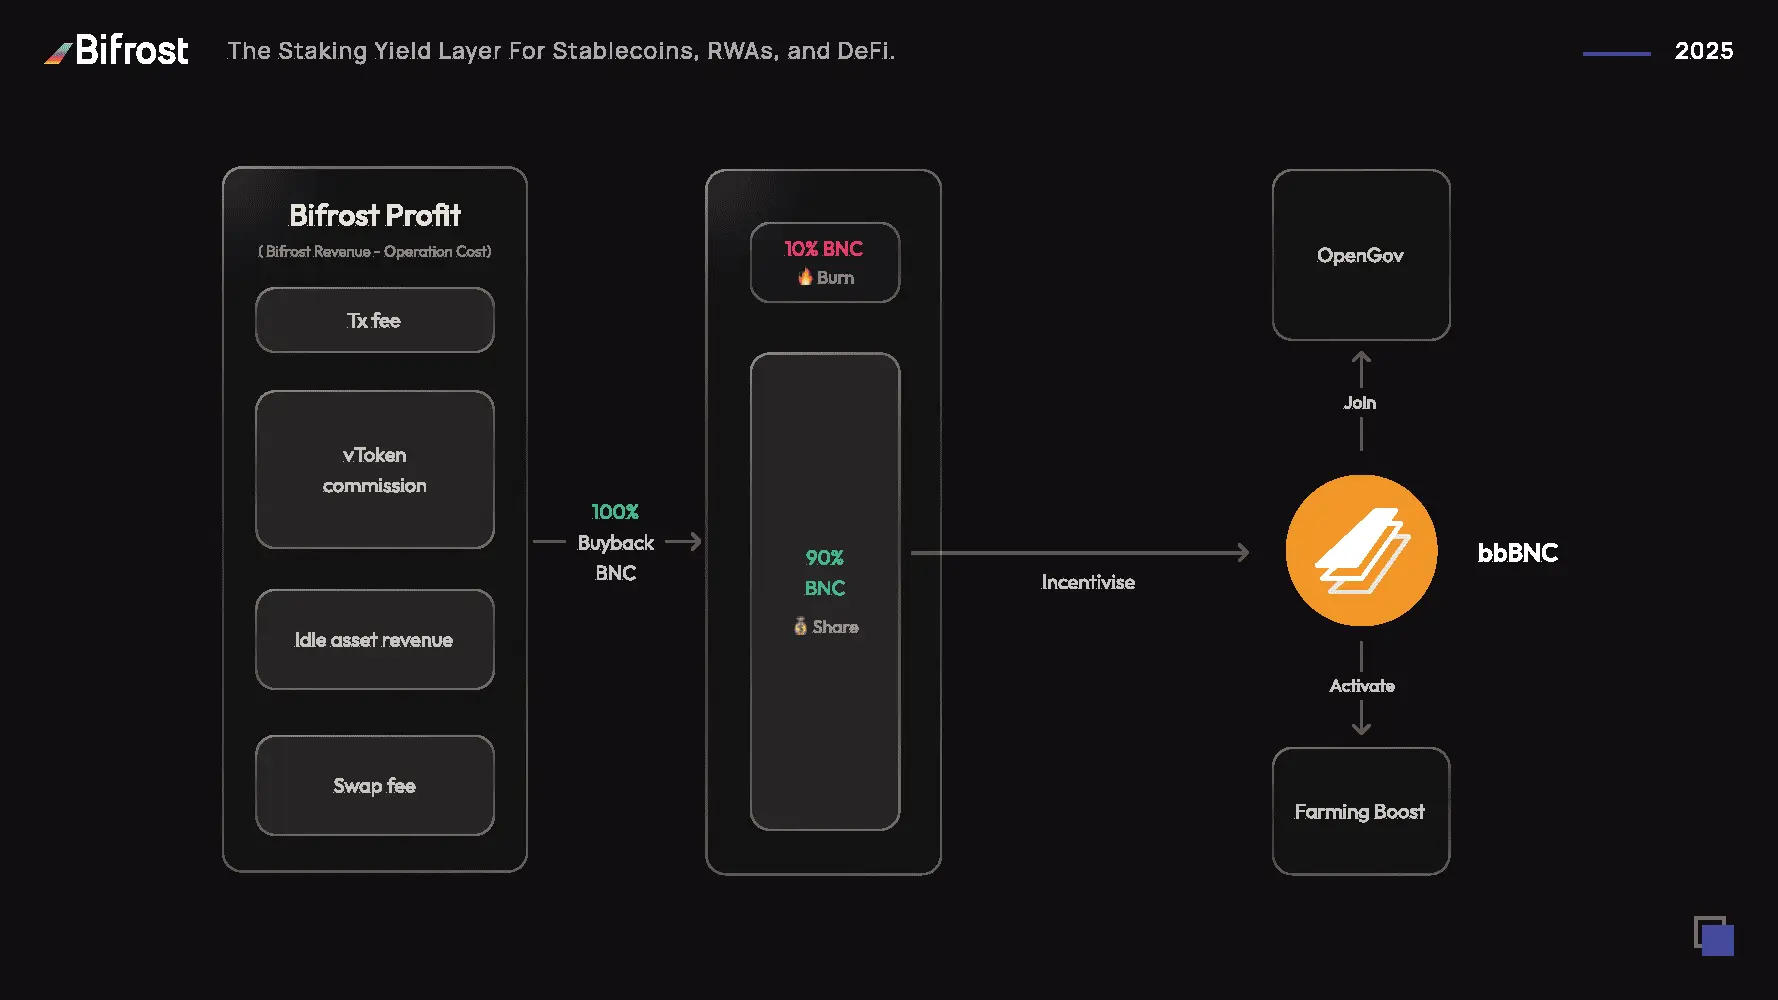Screen dimensions: 1778x1000
Task: Click the 100% Buyback BNC label
Action: point(616,542)
